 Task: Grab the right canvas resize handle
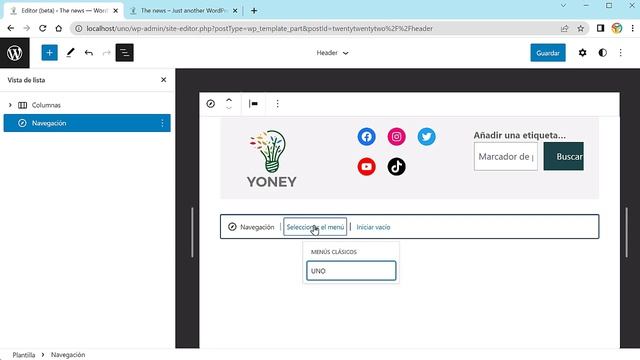[627, 232]
